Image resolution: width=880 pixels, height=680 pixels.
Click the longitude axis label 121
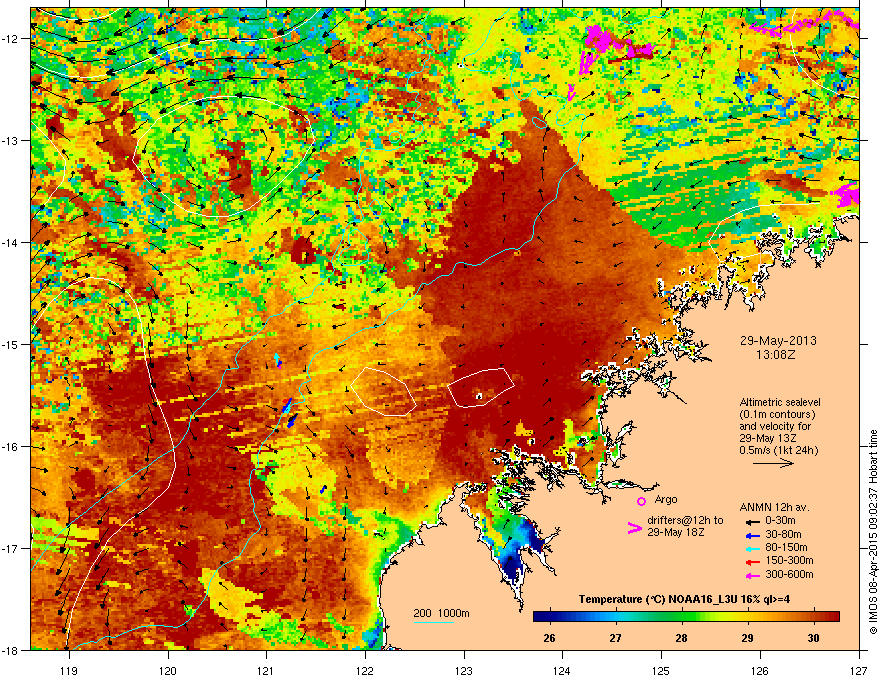266,670
